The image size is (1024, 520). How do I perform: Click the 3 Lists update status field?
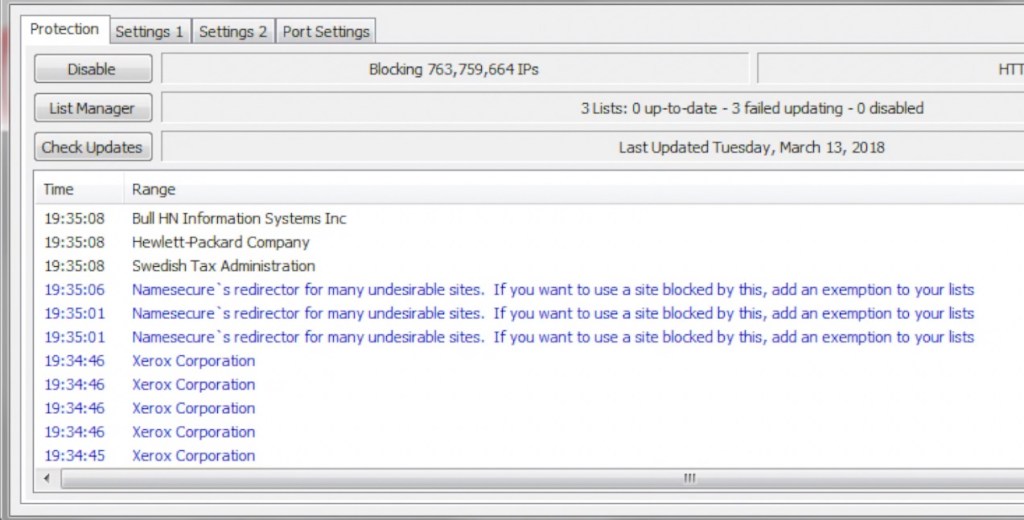(x=592, y=108)
